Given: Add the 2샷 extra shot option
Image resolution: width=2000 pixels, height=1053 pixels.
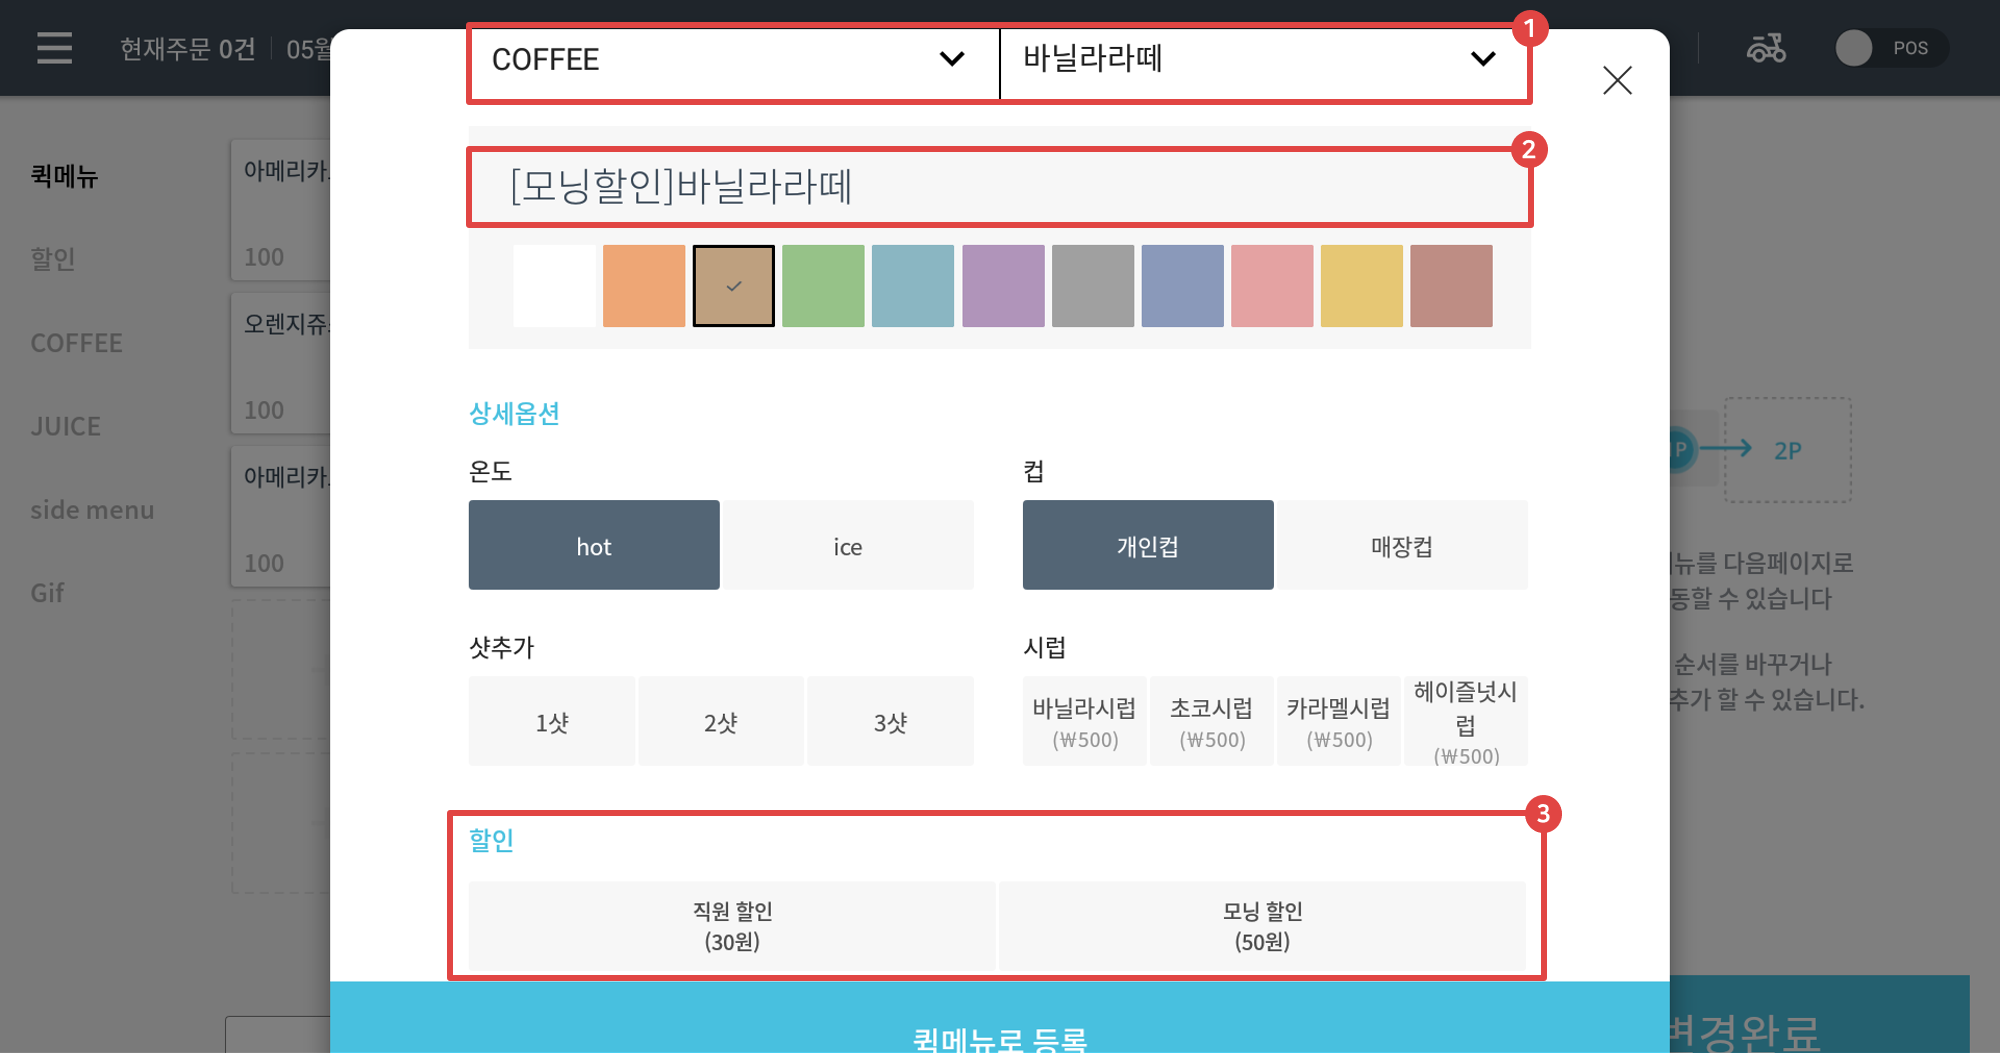Looking at the screenshot, I should [x=721, y=721].
